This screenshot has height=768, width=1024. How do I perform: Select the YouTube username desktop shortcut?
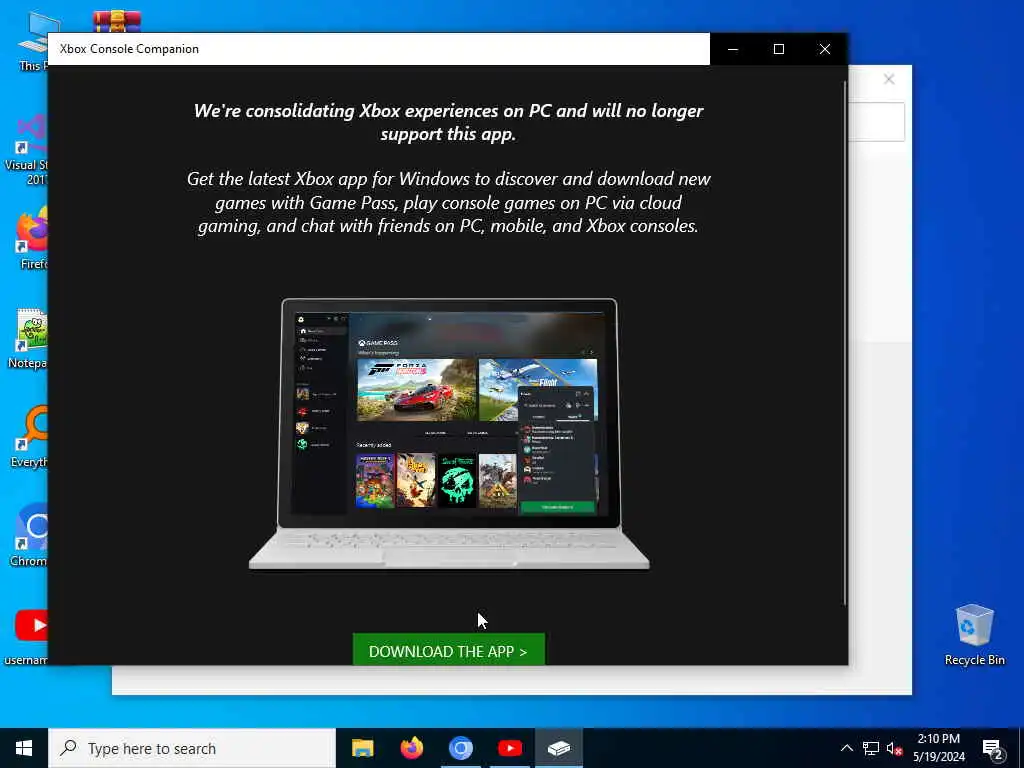tap(26, 637)
